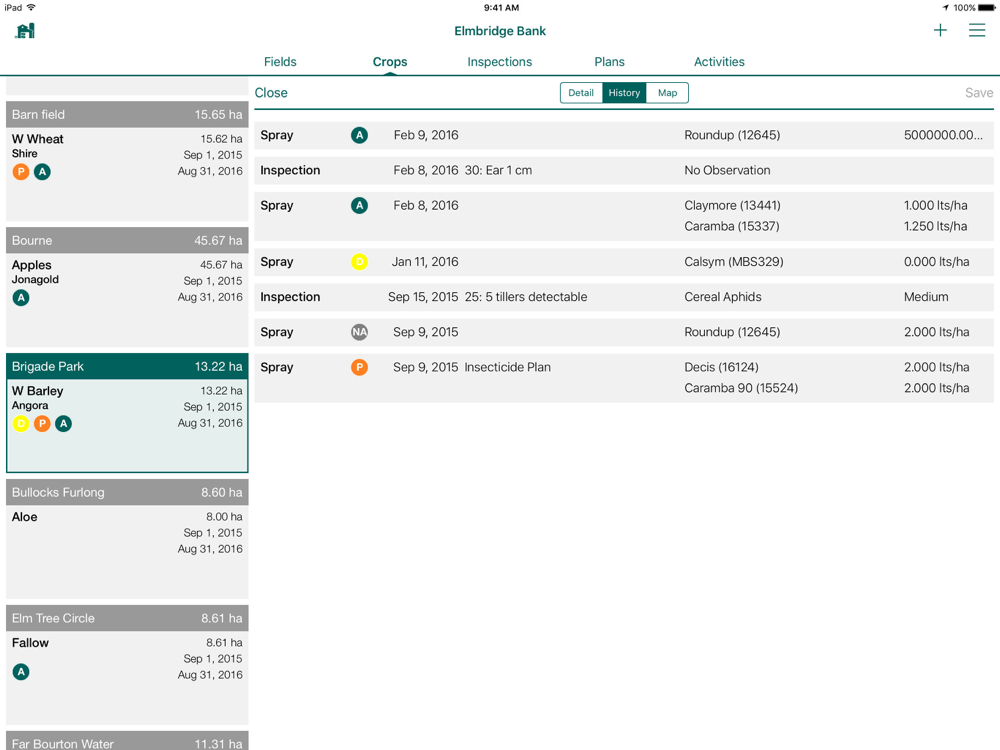Select the Aloe crop card
Screen dimensions: 1000x750
(127, 552)
